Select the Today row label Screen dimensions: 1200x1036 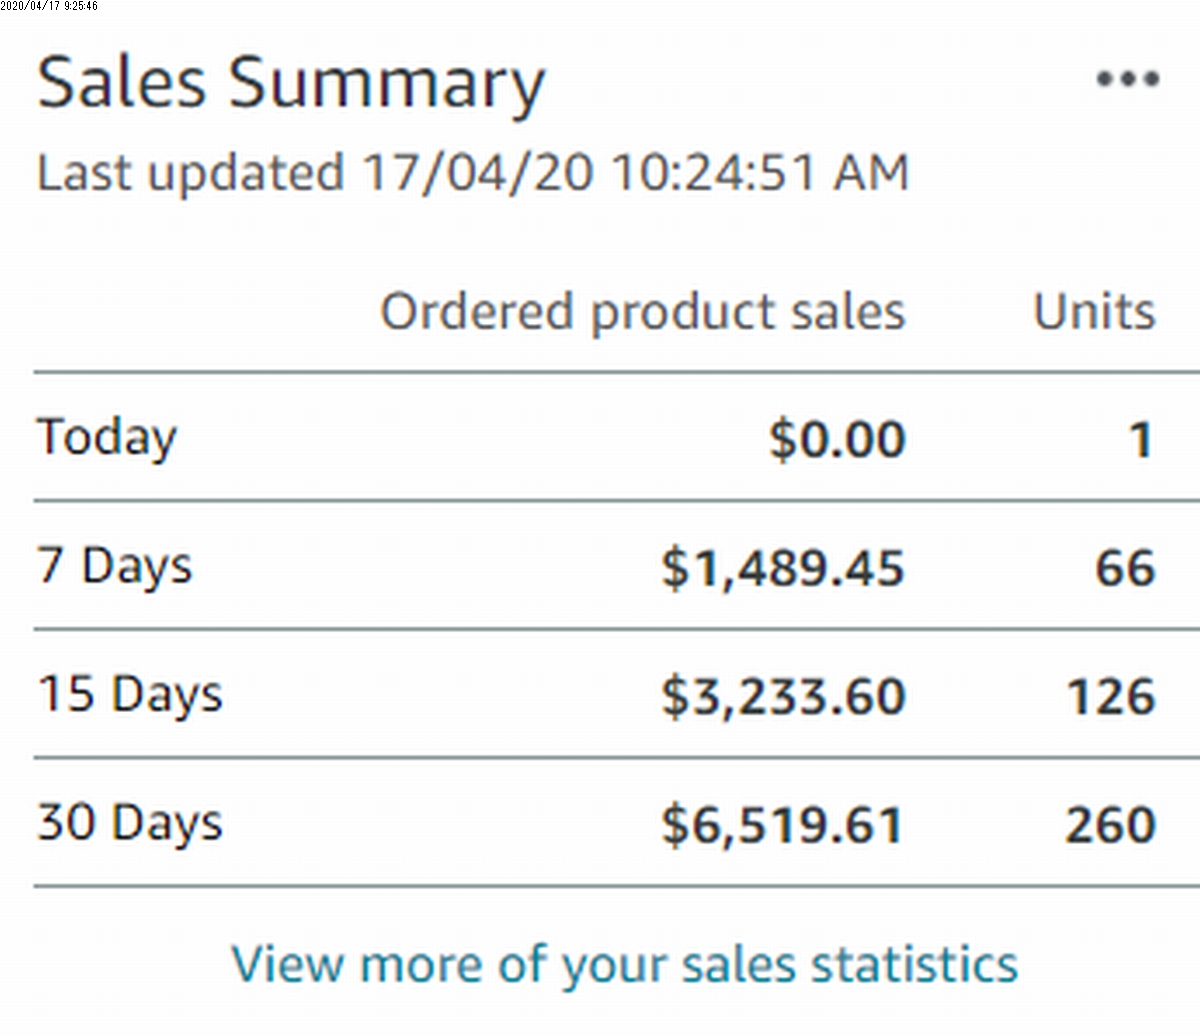pyautogui.click(x=107, y=439)
